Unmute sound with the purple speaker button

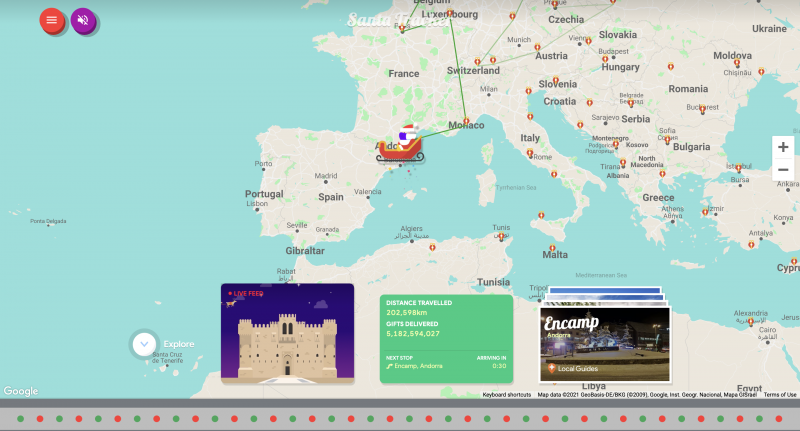[x=83, y=20]
